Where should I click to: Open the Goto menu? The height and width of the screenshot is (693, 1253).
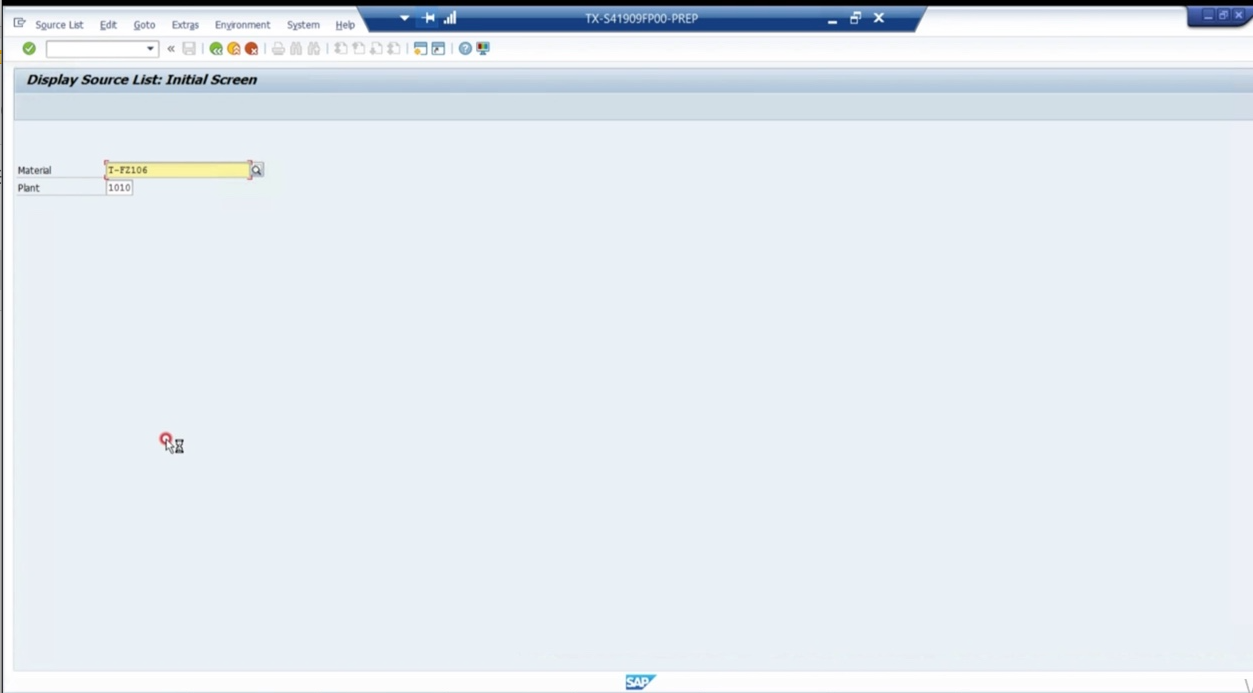point(144,25)
